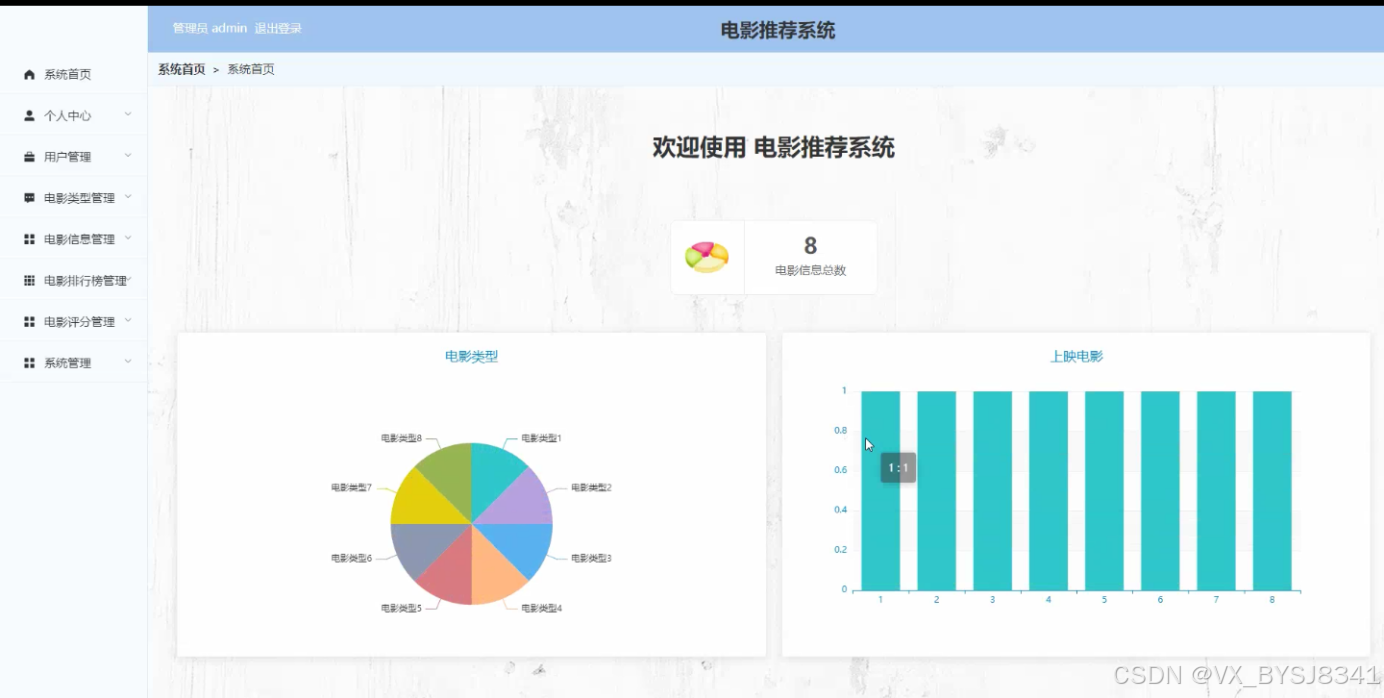Viewport: 1384px width, 698px height.
Task: Click the 电影类型2 pie label
Action: [591, 488]
